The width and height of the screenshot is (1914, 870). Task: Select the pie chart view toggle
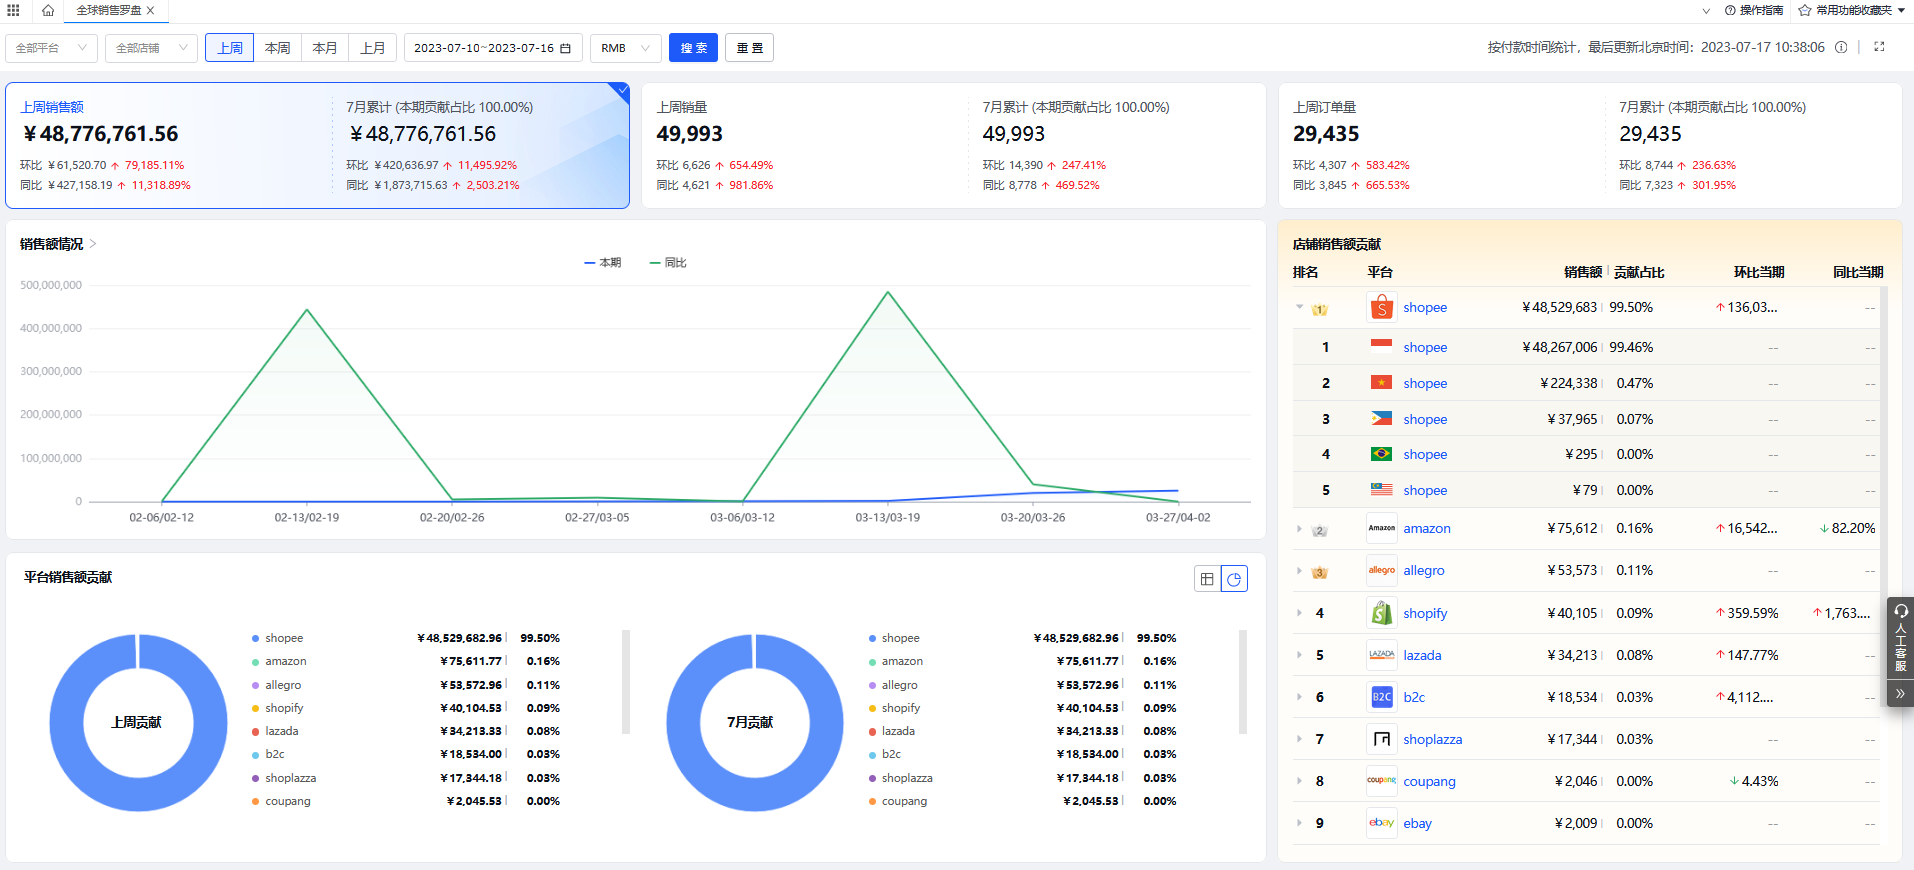1235,579
